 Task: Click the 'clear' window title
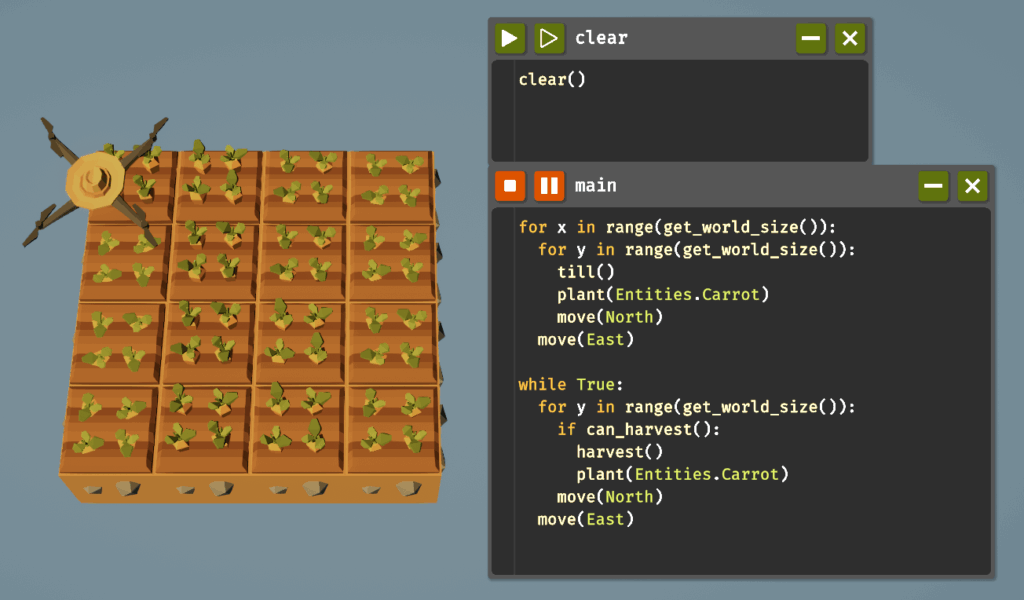(601, 39)
